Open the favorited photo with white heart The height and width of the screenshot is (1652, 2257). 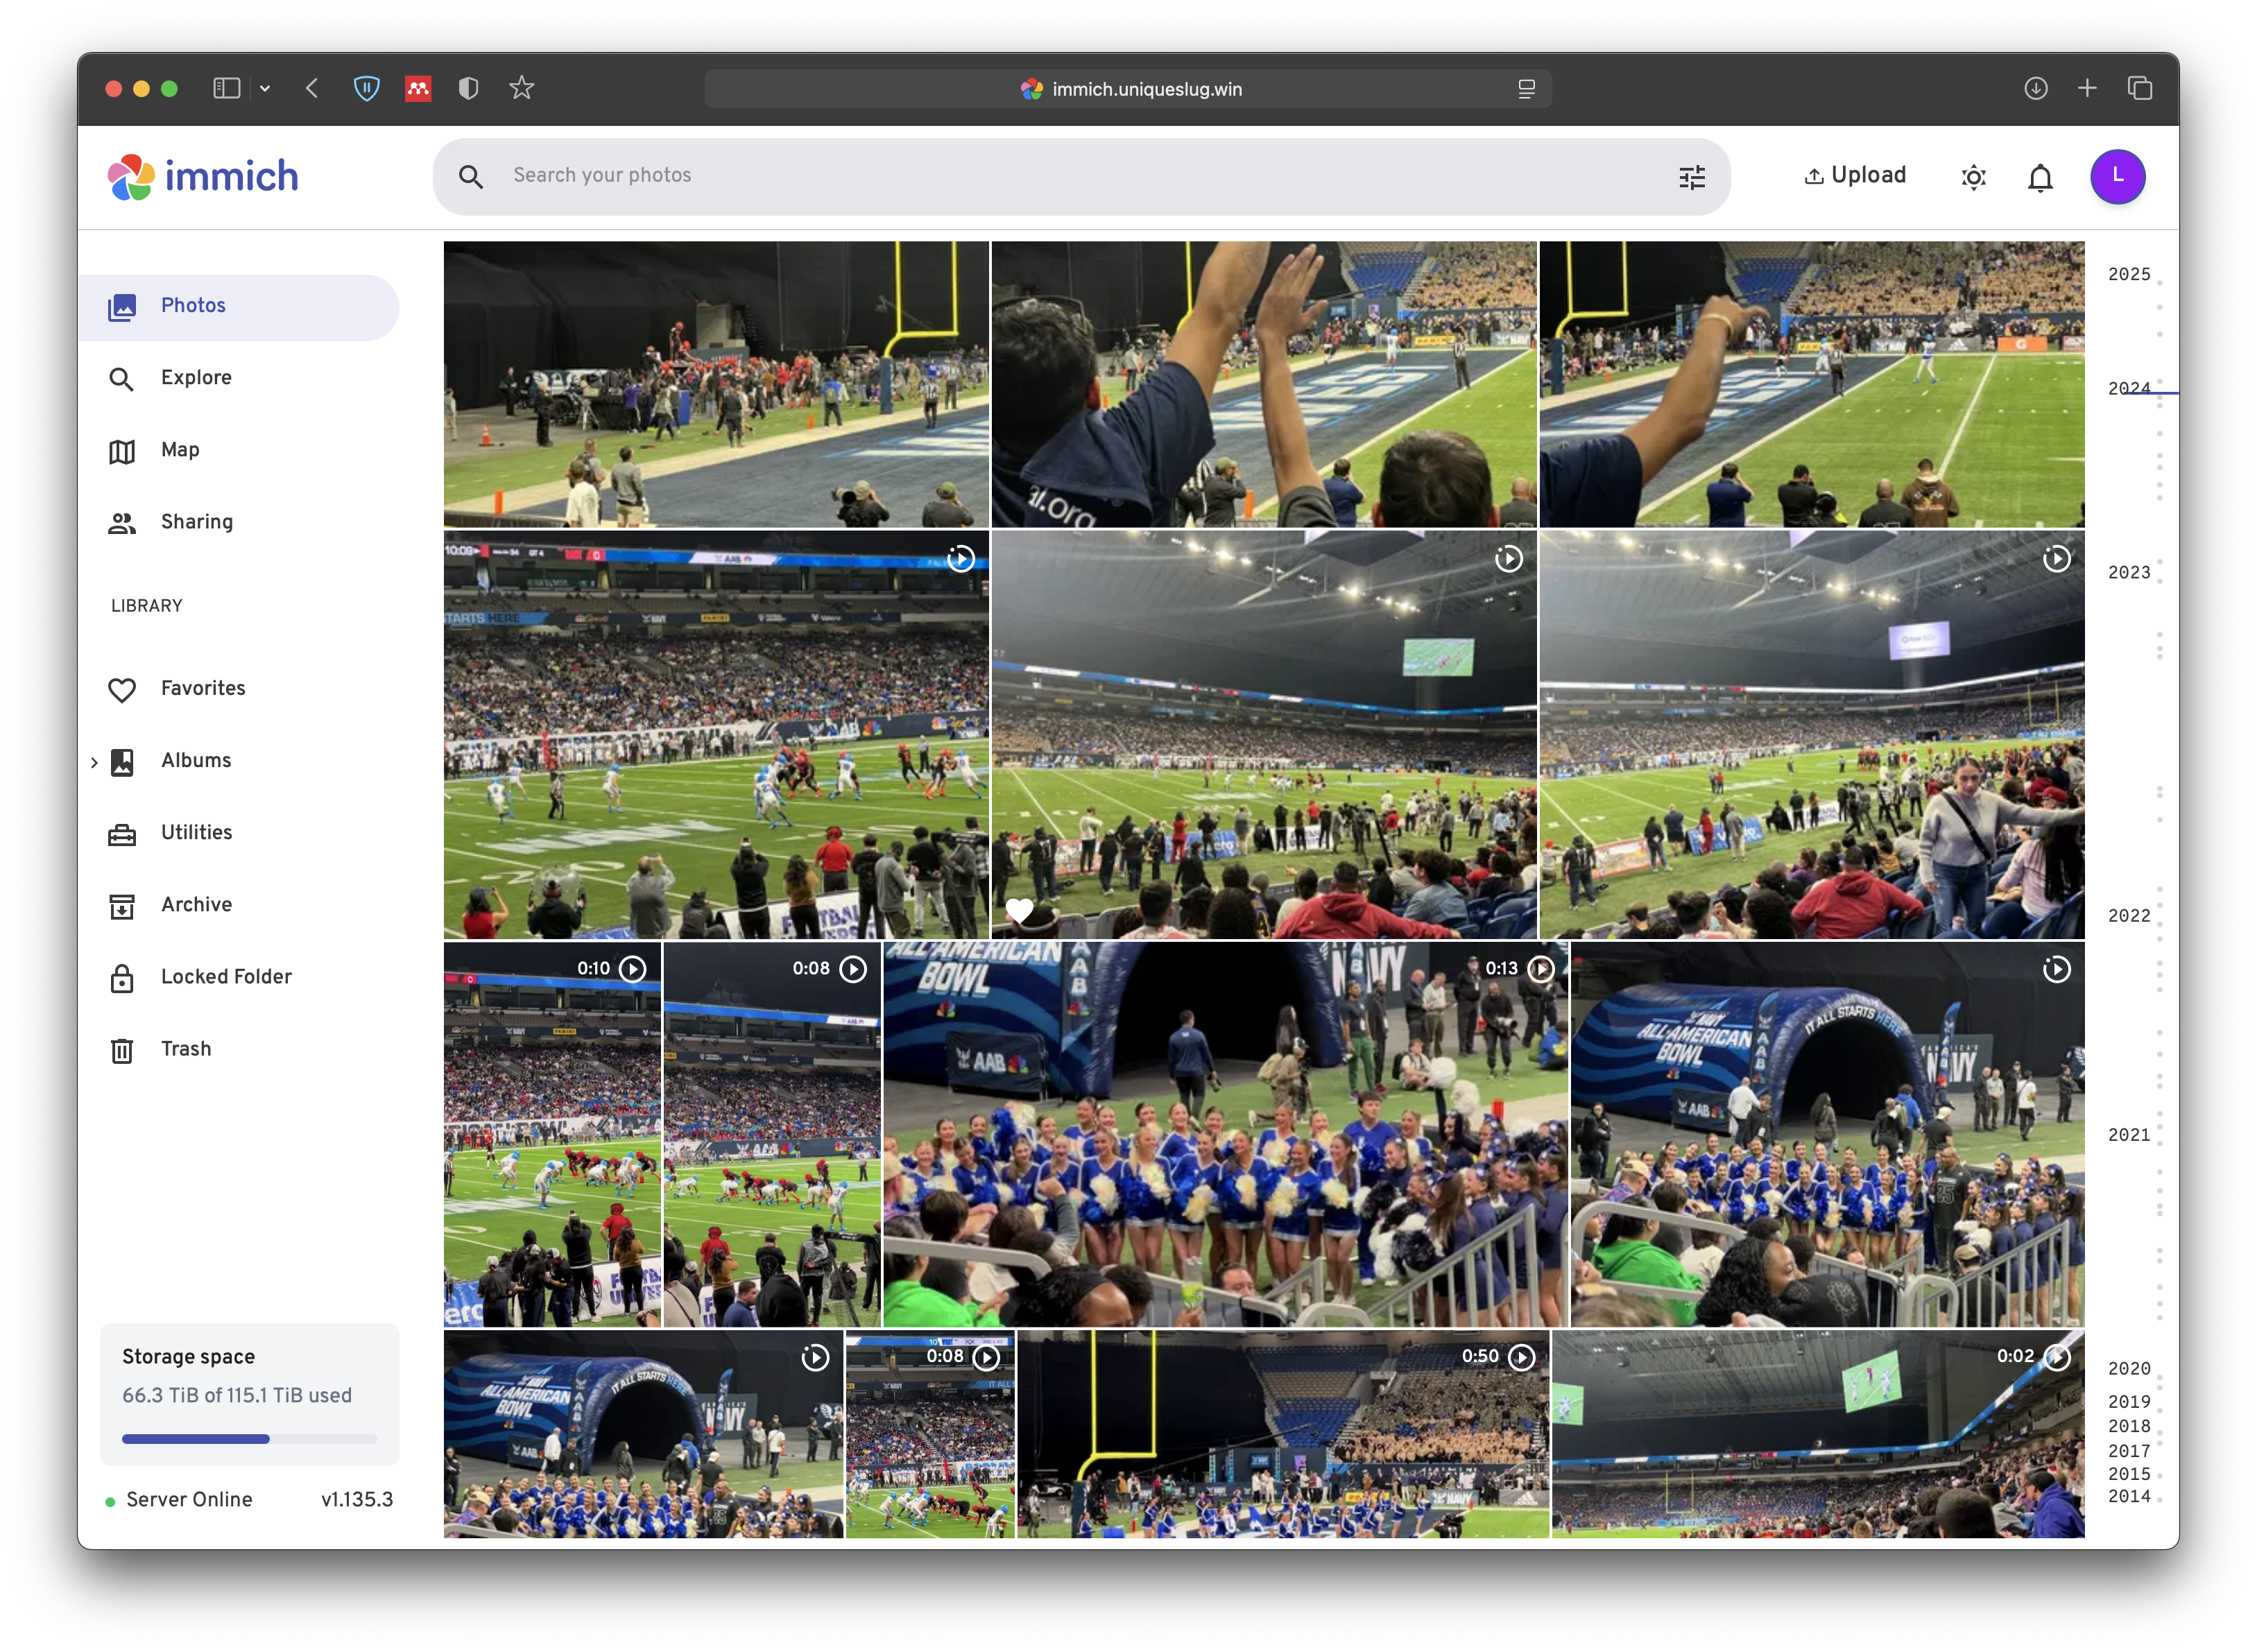click(1264, 735)
